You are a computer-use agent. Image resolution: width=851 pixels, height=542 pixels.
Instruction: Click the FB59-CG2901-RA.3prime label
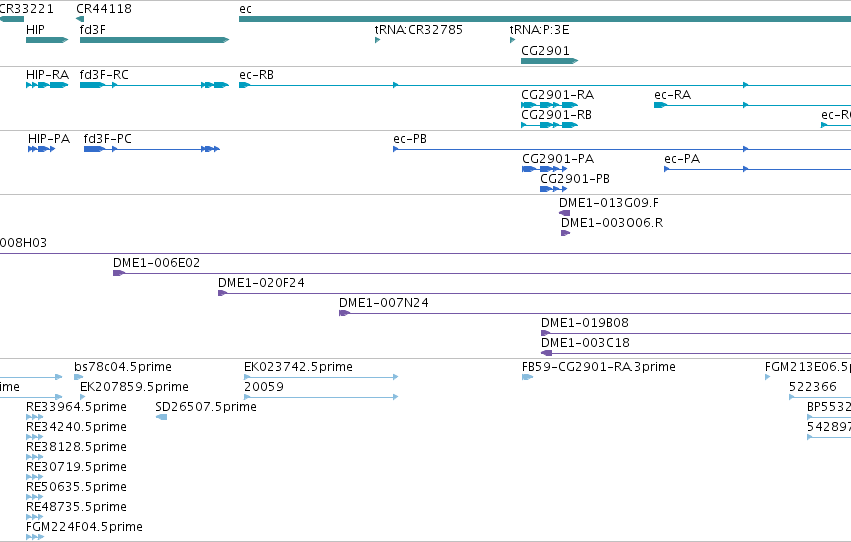599,367
